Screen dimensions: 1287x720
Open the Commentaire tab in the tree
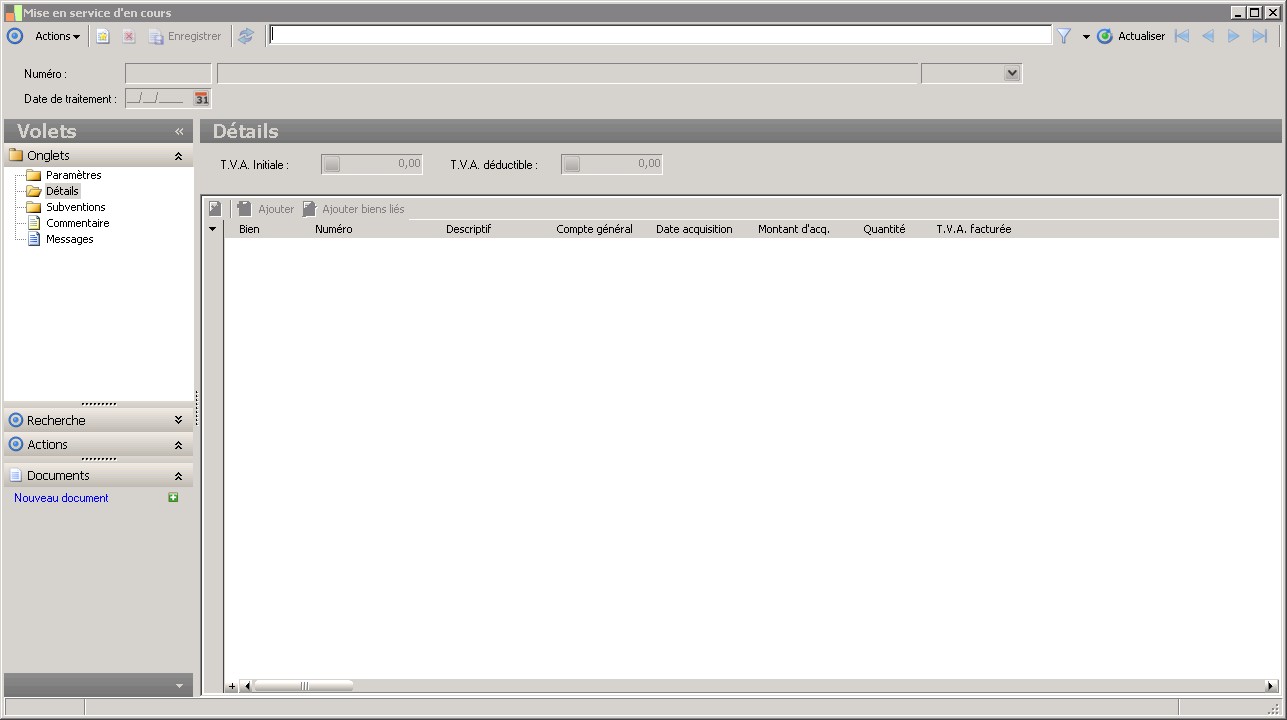tap(77, 223)
